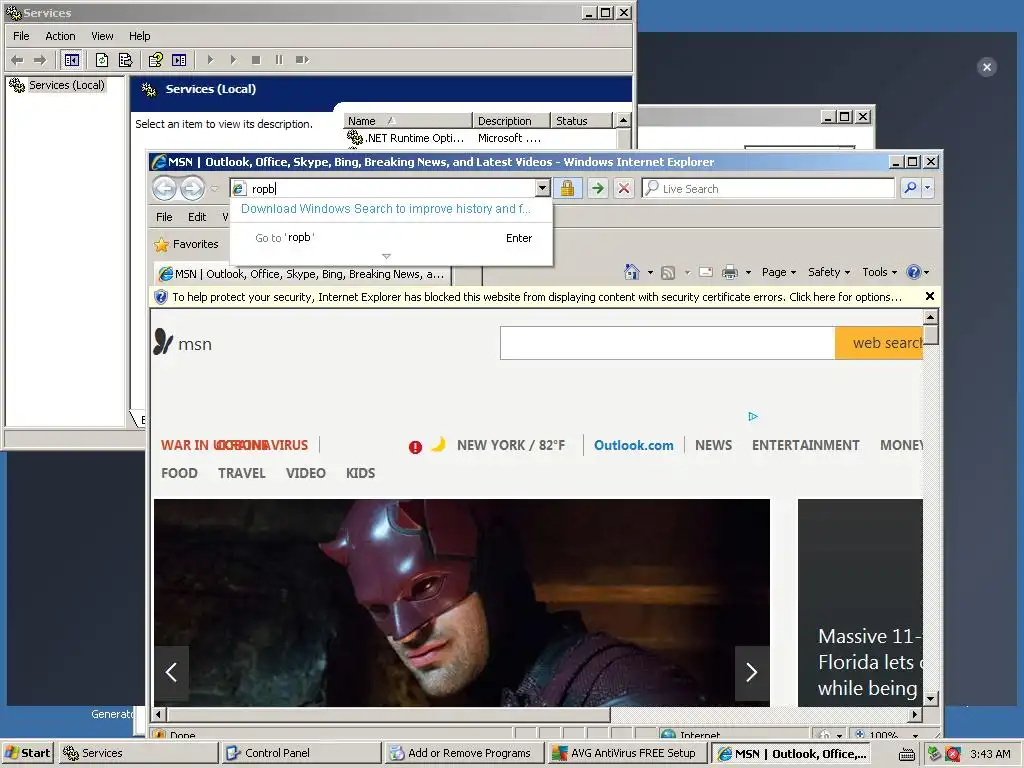Open search provider dropdown arrow

tap(927, 189)
